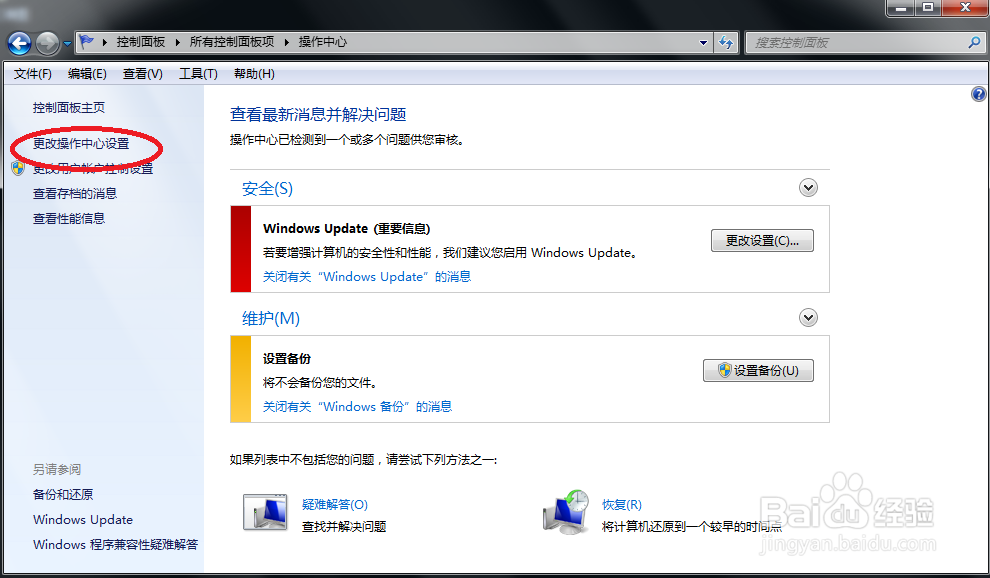
Task: Open Windows Update sidebar link
Action: [x=83, y=520]
